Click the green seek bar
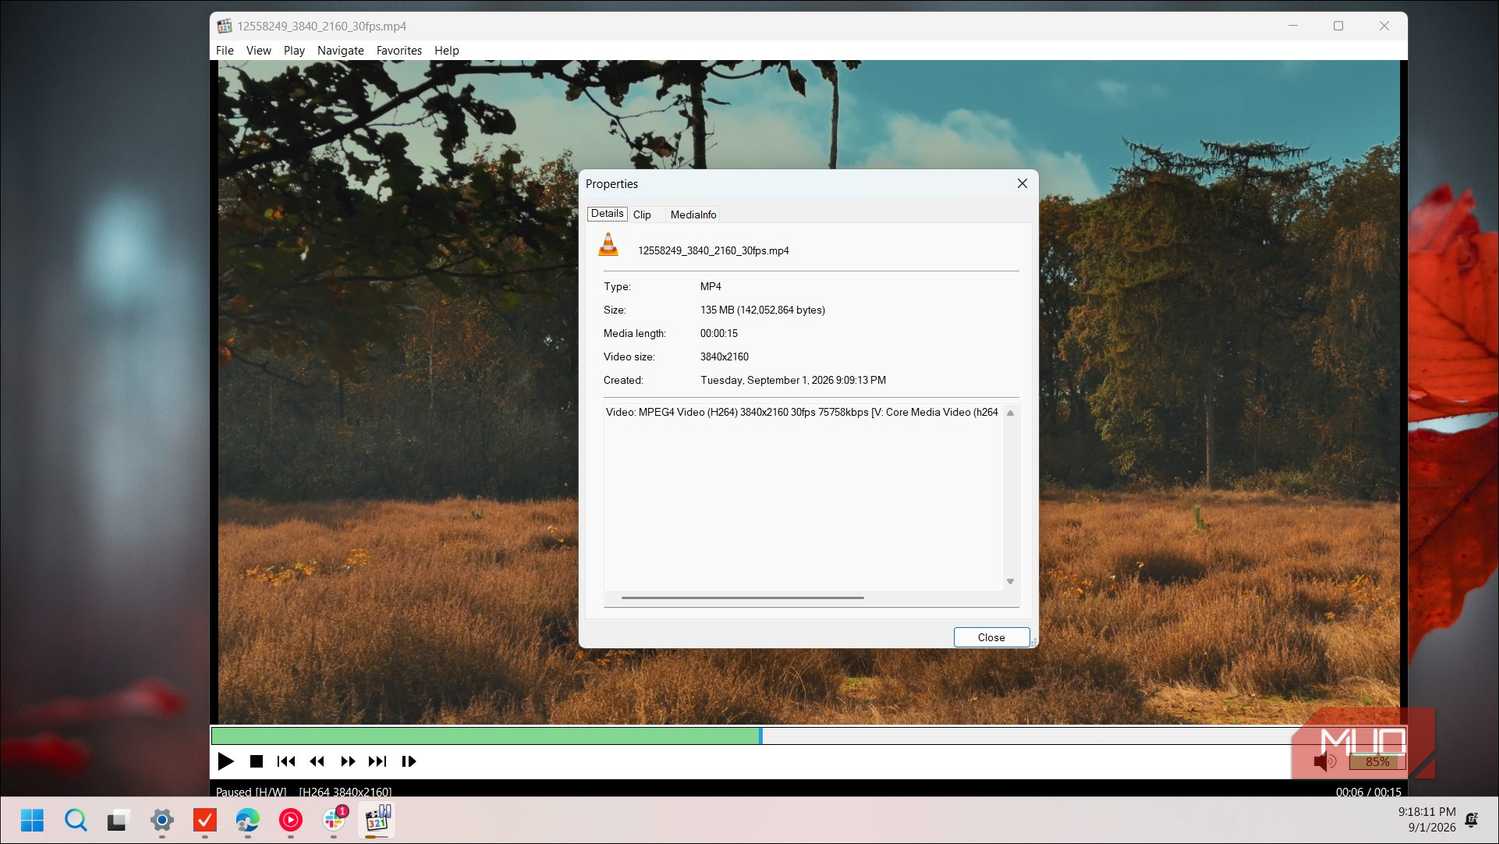Screen dimensions: 1499x844 point(485,736)
